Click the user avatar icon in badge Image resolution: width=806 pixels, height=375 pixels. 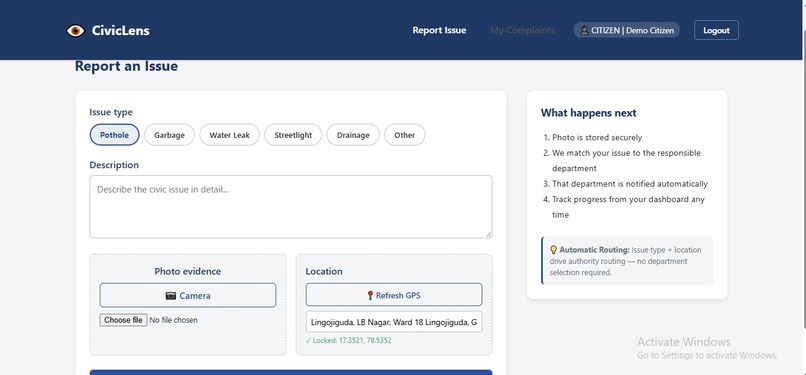pyautogui.click(x=584, y=30)
